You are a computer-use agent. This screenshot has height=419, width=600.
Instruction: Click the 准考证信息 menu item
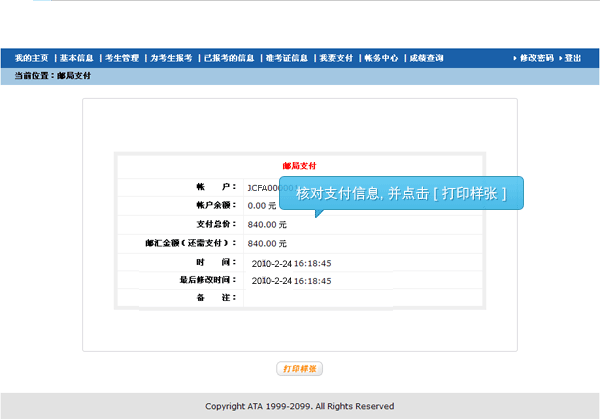[287, 58]
